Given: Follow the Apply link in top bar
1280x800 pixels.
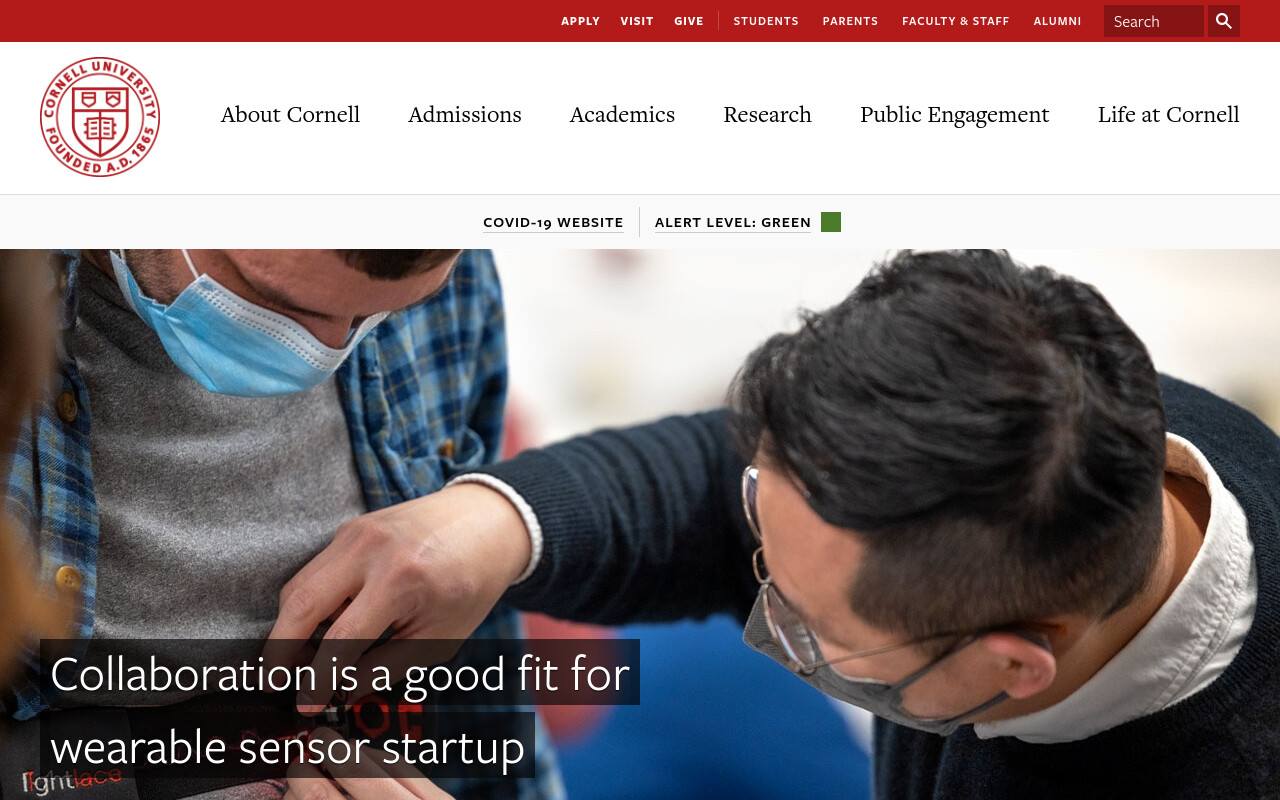Looking at the screenshot, I should click(580, 21).
